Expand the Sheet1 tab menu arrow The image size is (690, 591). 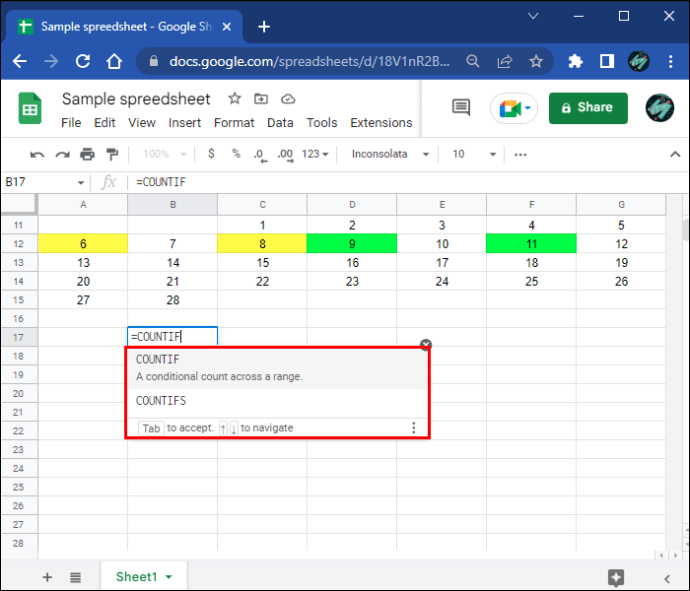(169, 577)
